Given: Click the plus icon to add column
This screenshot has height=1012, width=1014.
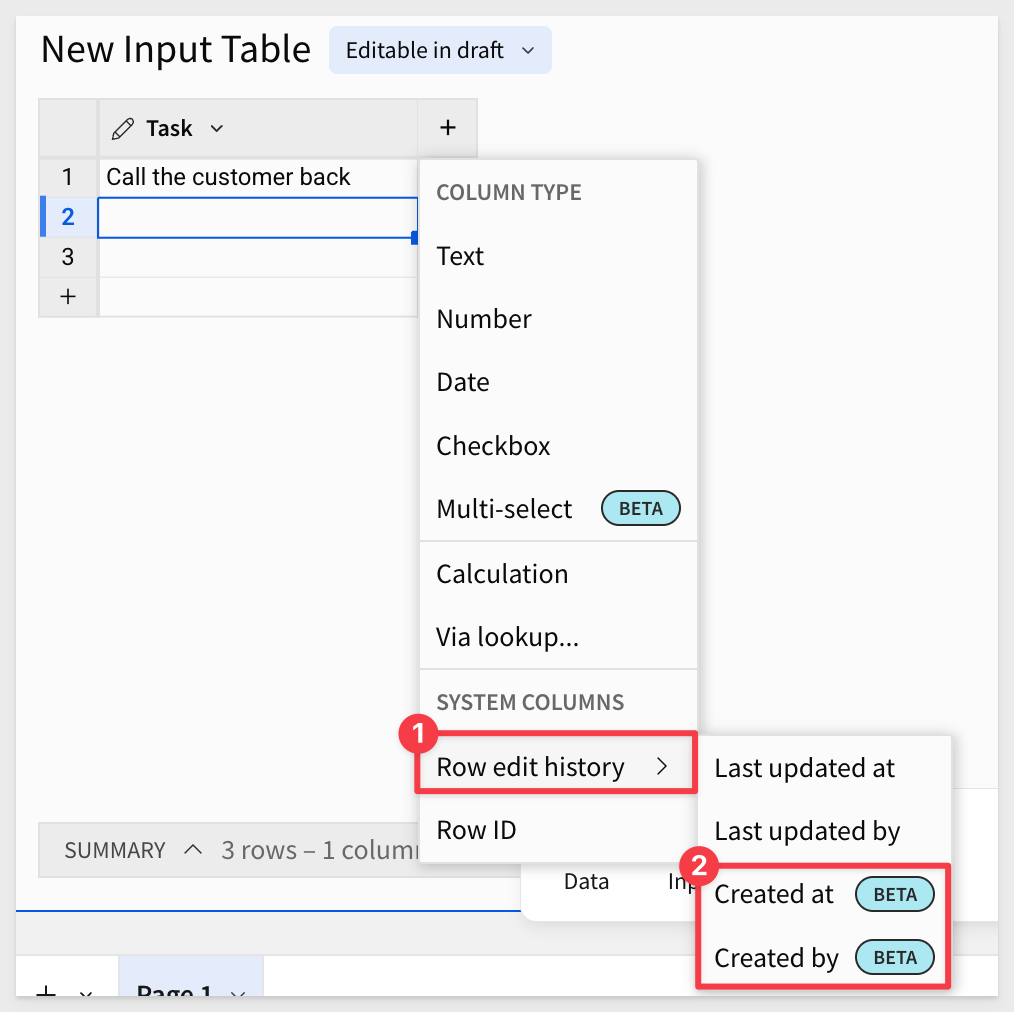Looking at the screenshot, I should pos(447,128).
